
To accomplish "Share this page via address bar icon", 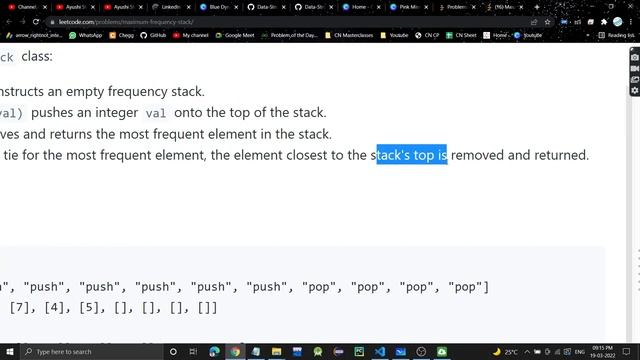I will (534, 22).
